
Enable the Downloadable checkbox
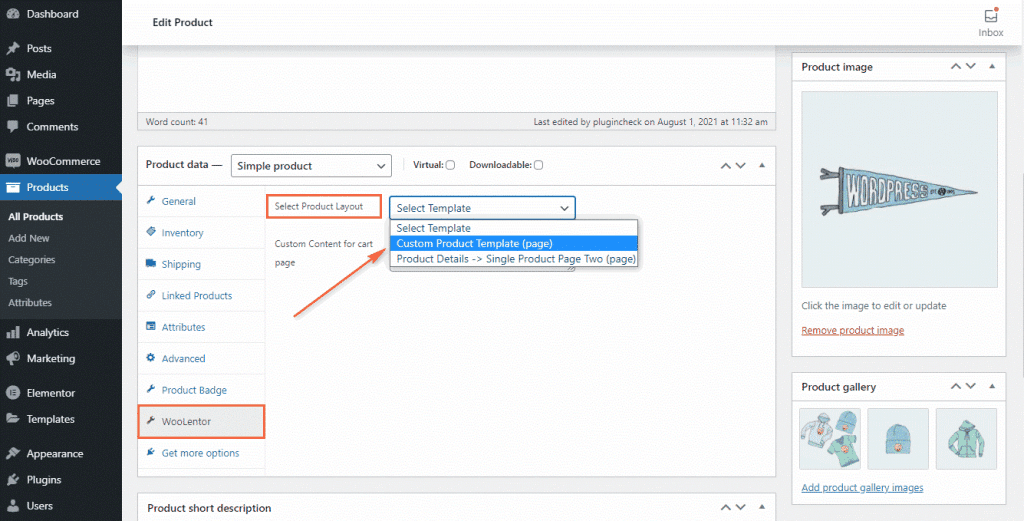[x=538, y=165]
